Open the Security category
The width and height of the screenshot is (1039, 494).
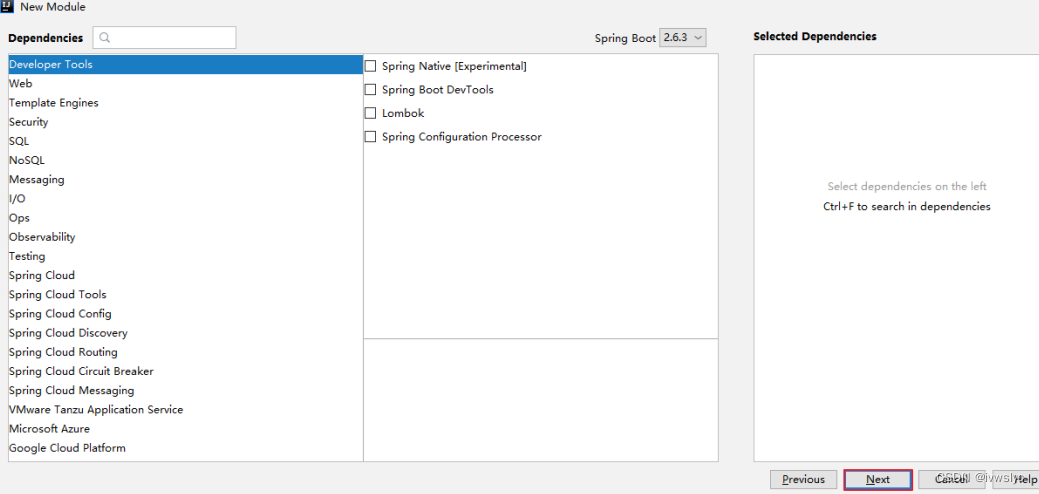click(x=186, y=123)
